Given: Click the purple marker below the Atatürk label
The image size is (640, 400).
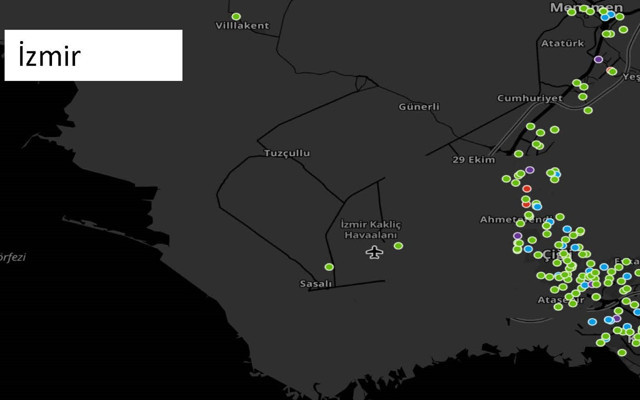Looking at the screenshot, I should (598, 60).
